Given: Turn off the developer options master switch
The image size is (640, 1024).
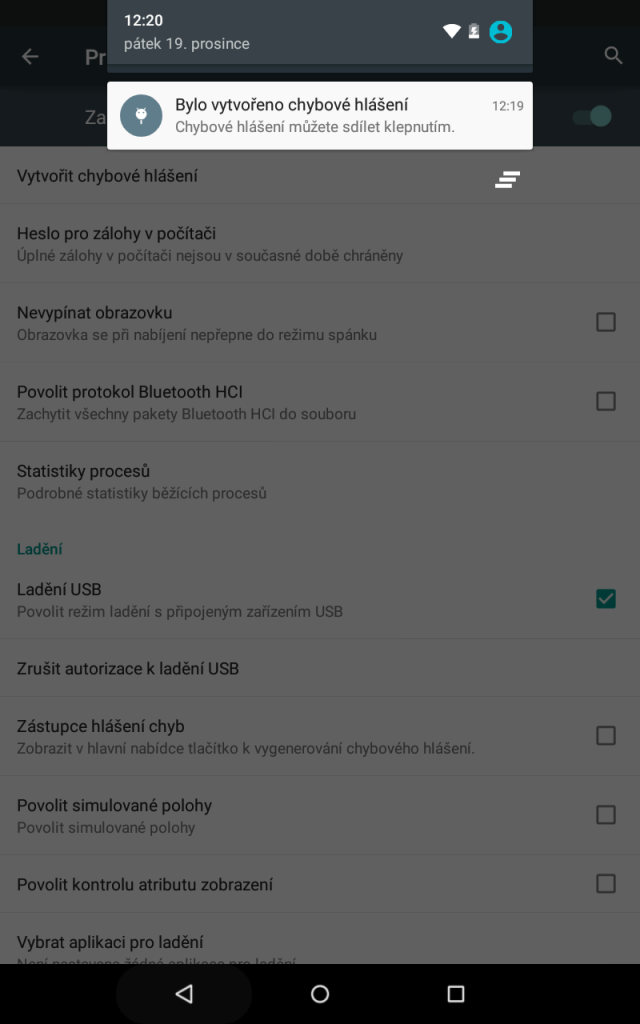Looking at the screenshot, I should tap(592, 116).
